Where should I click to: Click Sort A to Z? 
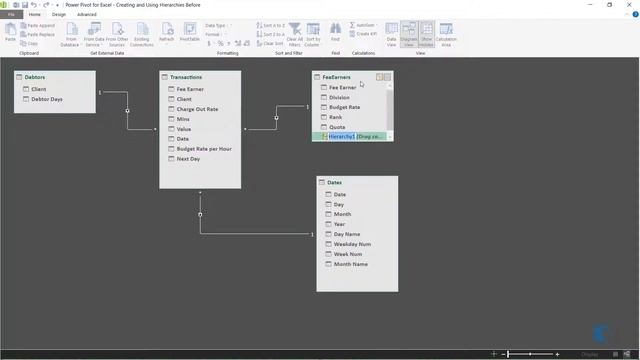(x=270, y=25)
